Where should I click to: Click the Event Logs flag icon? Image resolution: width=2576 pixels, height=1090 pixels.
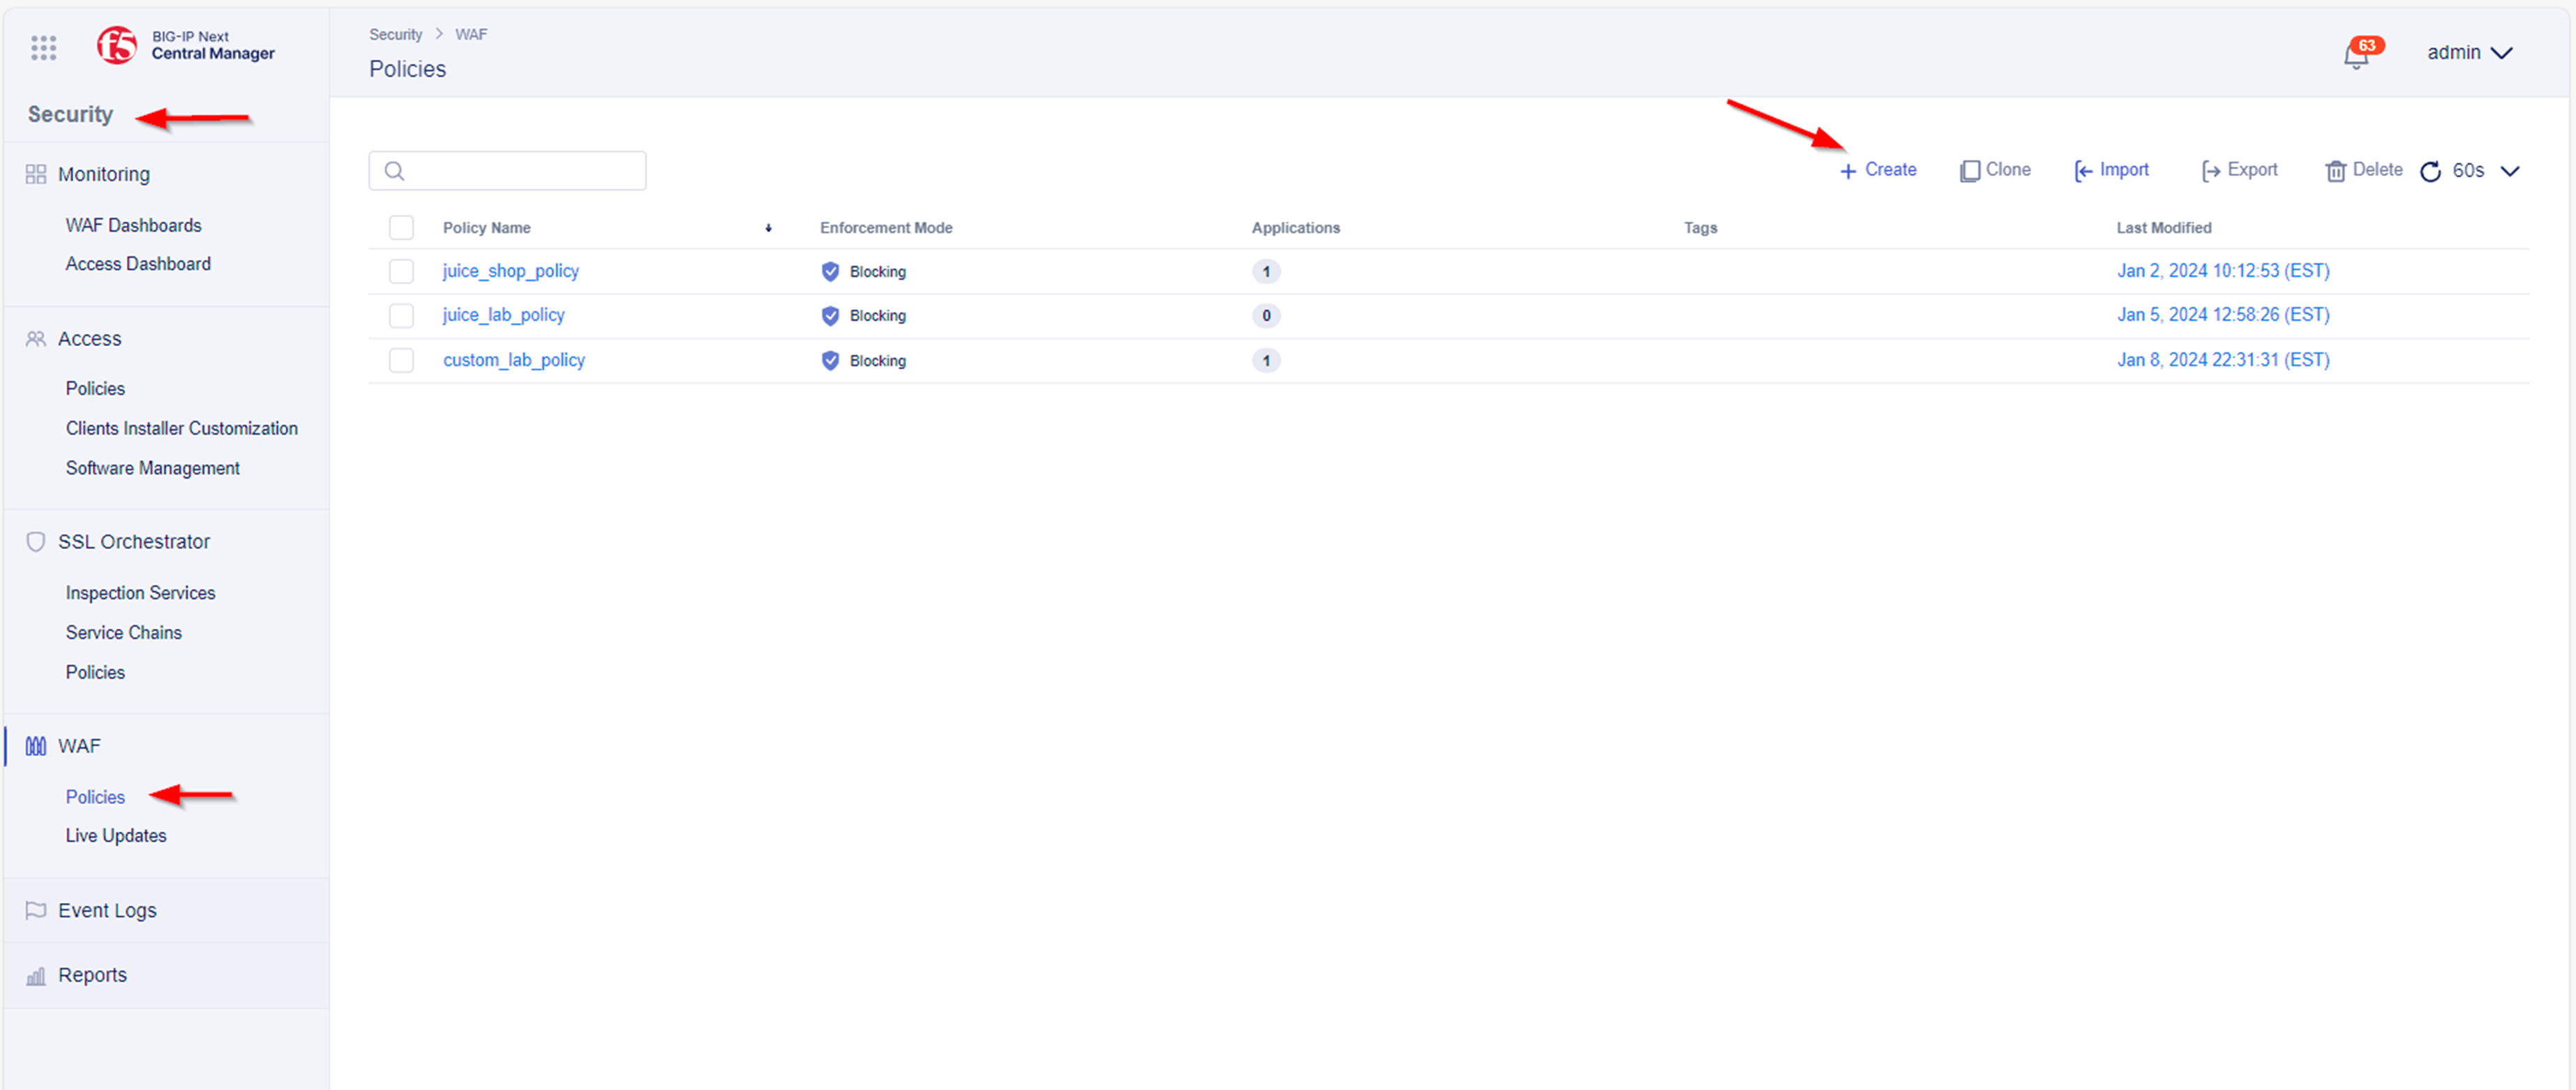click(36, 911)
